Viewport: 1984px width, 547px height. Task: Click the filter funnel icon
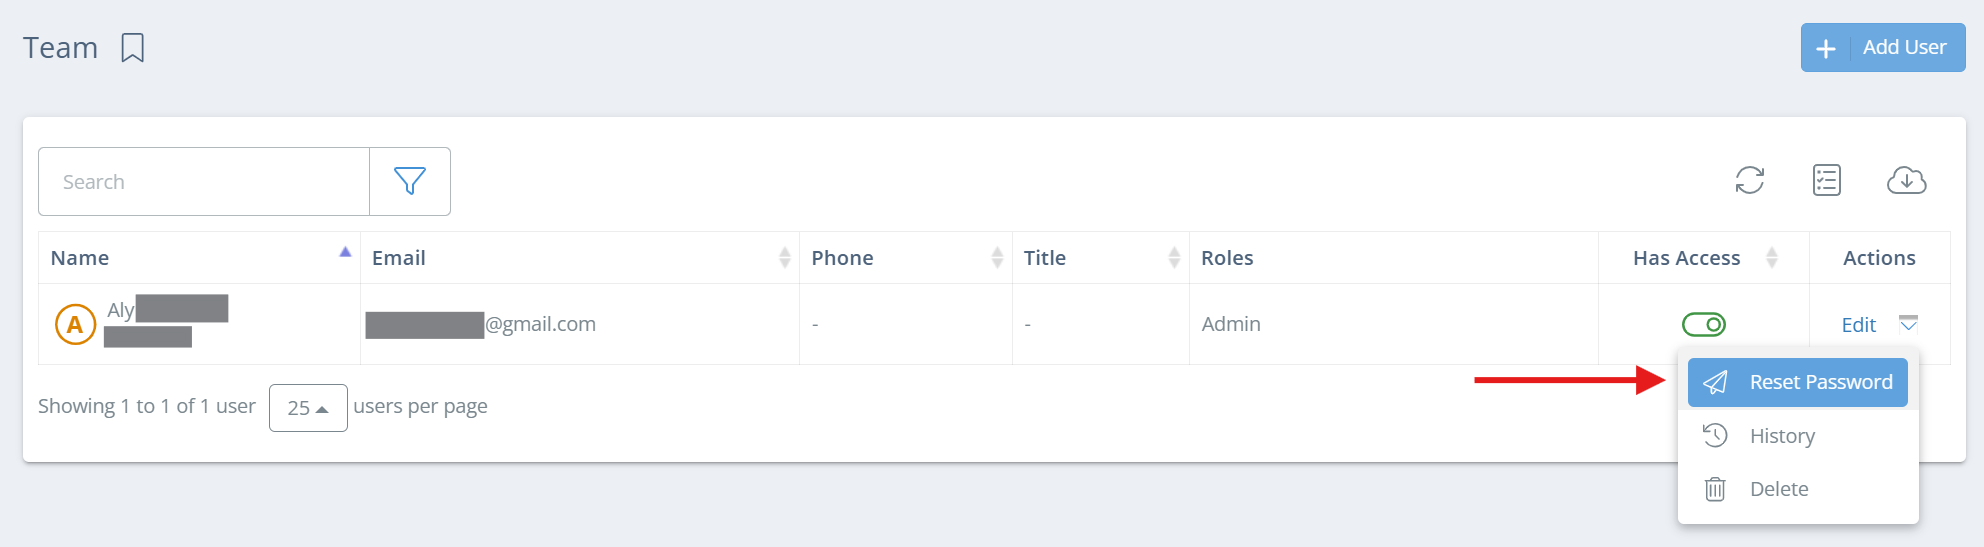[410, 181]
